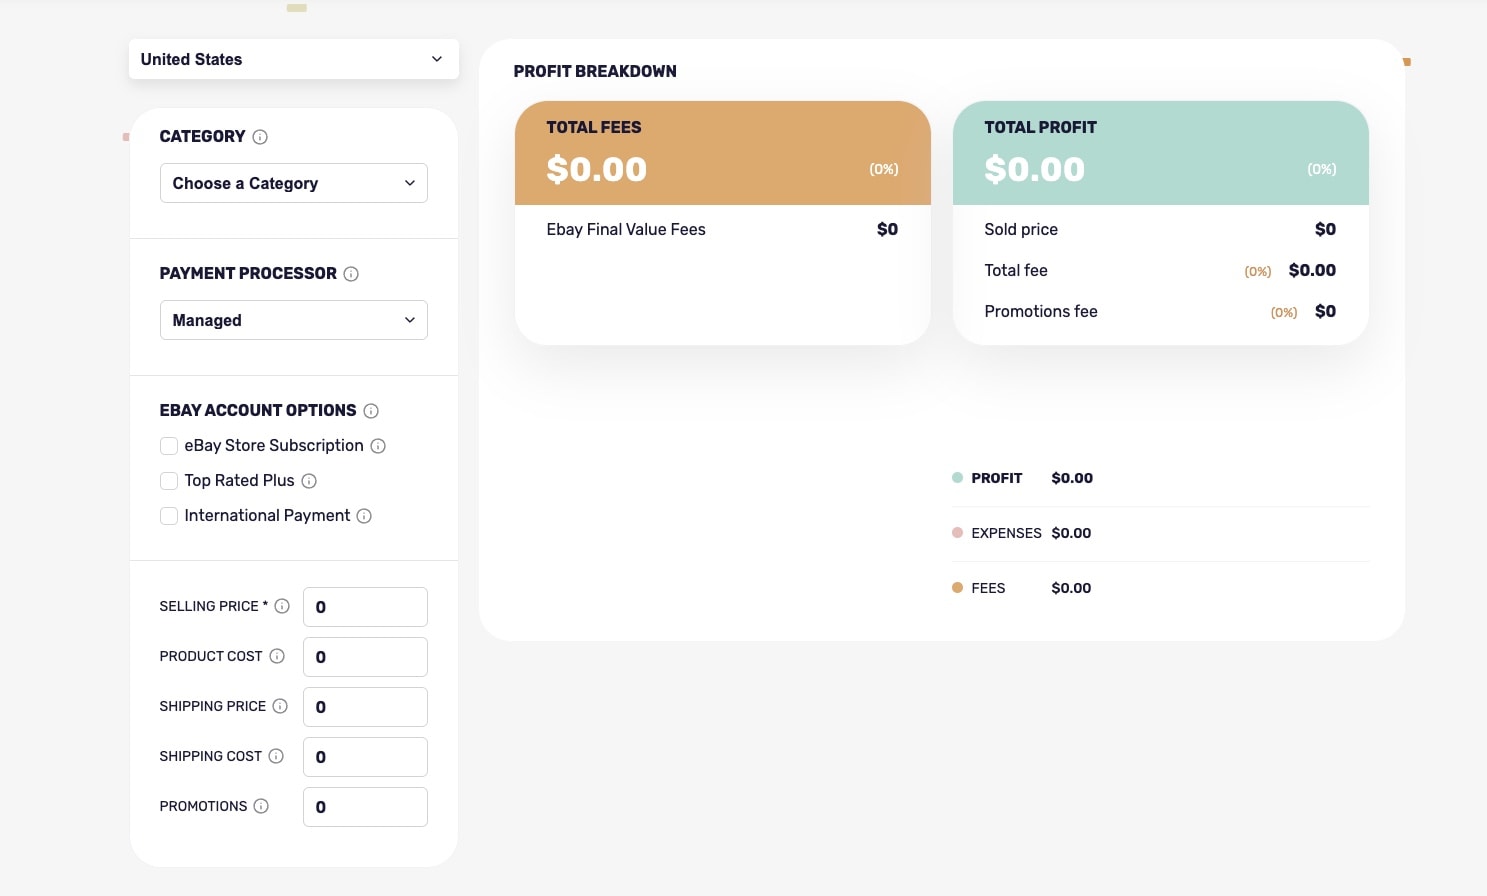The width and height of the screenshot is (1487, 896).
Task: Open the Managed payment processor dropdown
Action: [x=293, y=320]
